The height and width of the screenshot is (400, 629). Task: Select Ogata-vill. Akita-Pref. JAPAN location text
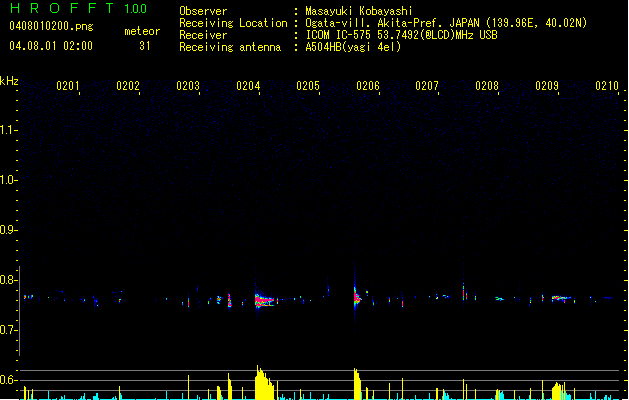click(446, 23)
